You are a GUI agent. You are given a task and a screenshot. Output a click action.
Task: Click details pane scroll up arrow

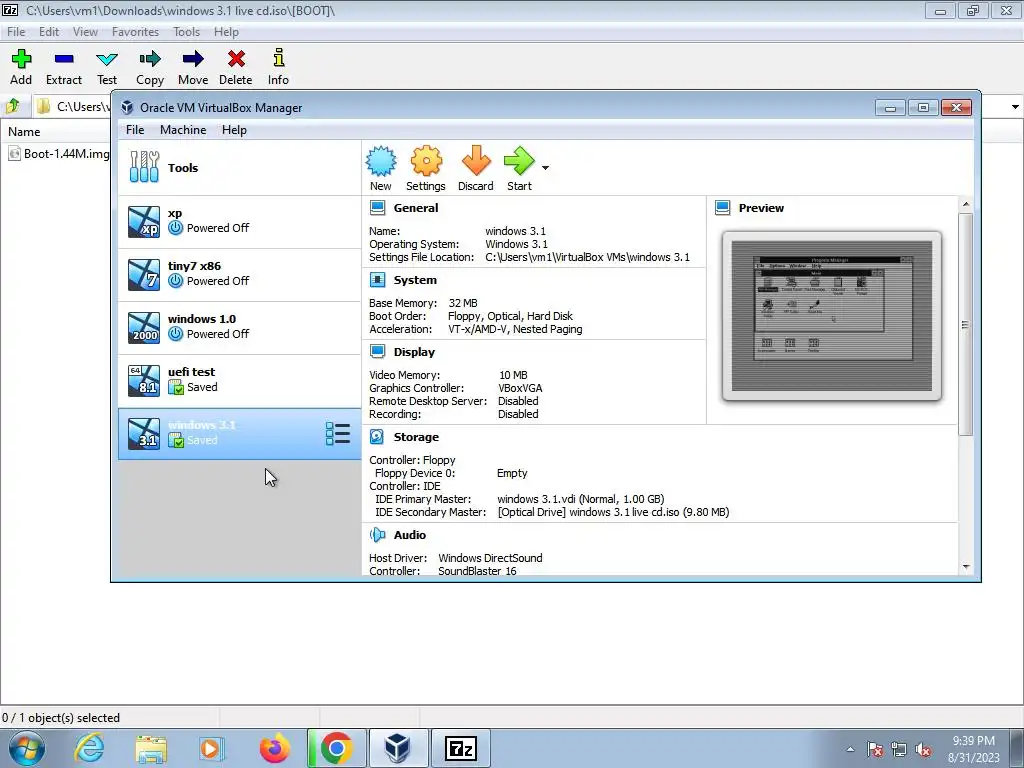[x=966, y=204]
